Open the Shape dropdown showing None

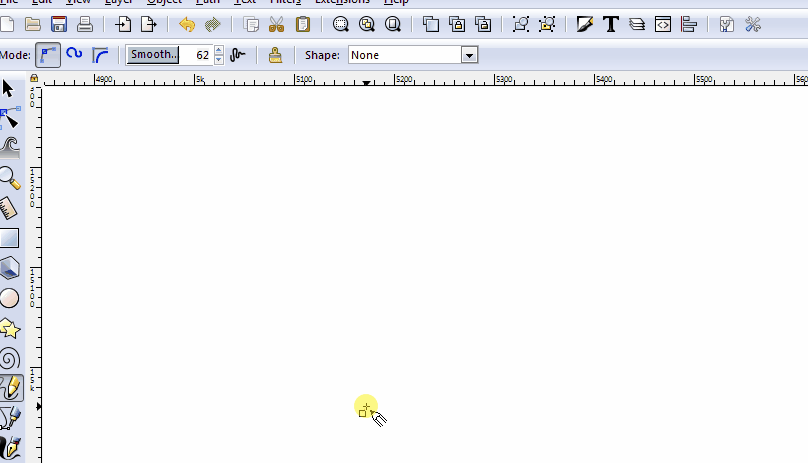click(x=413, y=55)
